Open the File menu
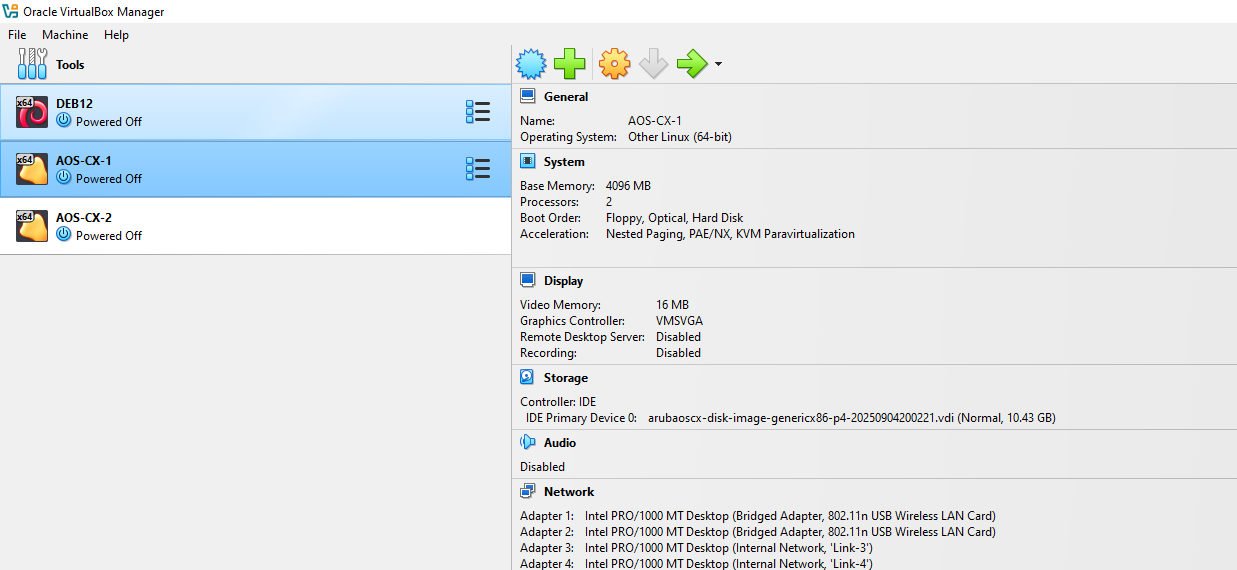Screen dimensions: 1237x570 click(17, 35)
